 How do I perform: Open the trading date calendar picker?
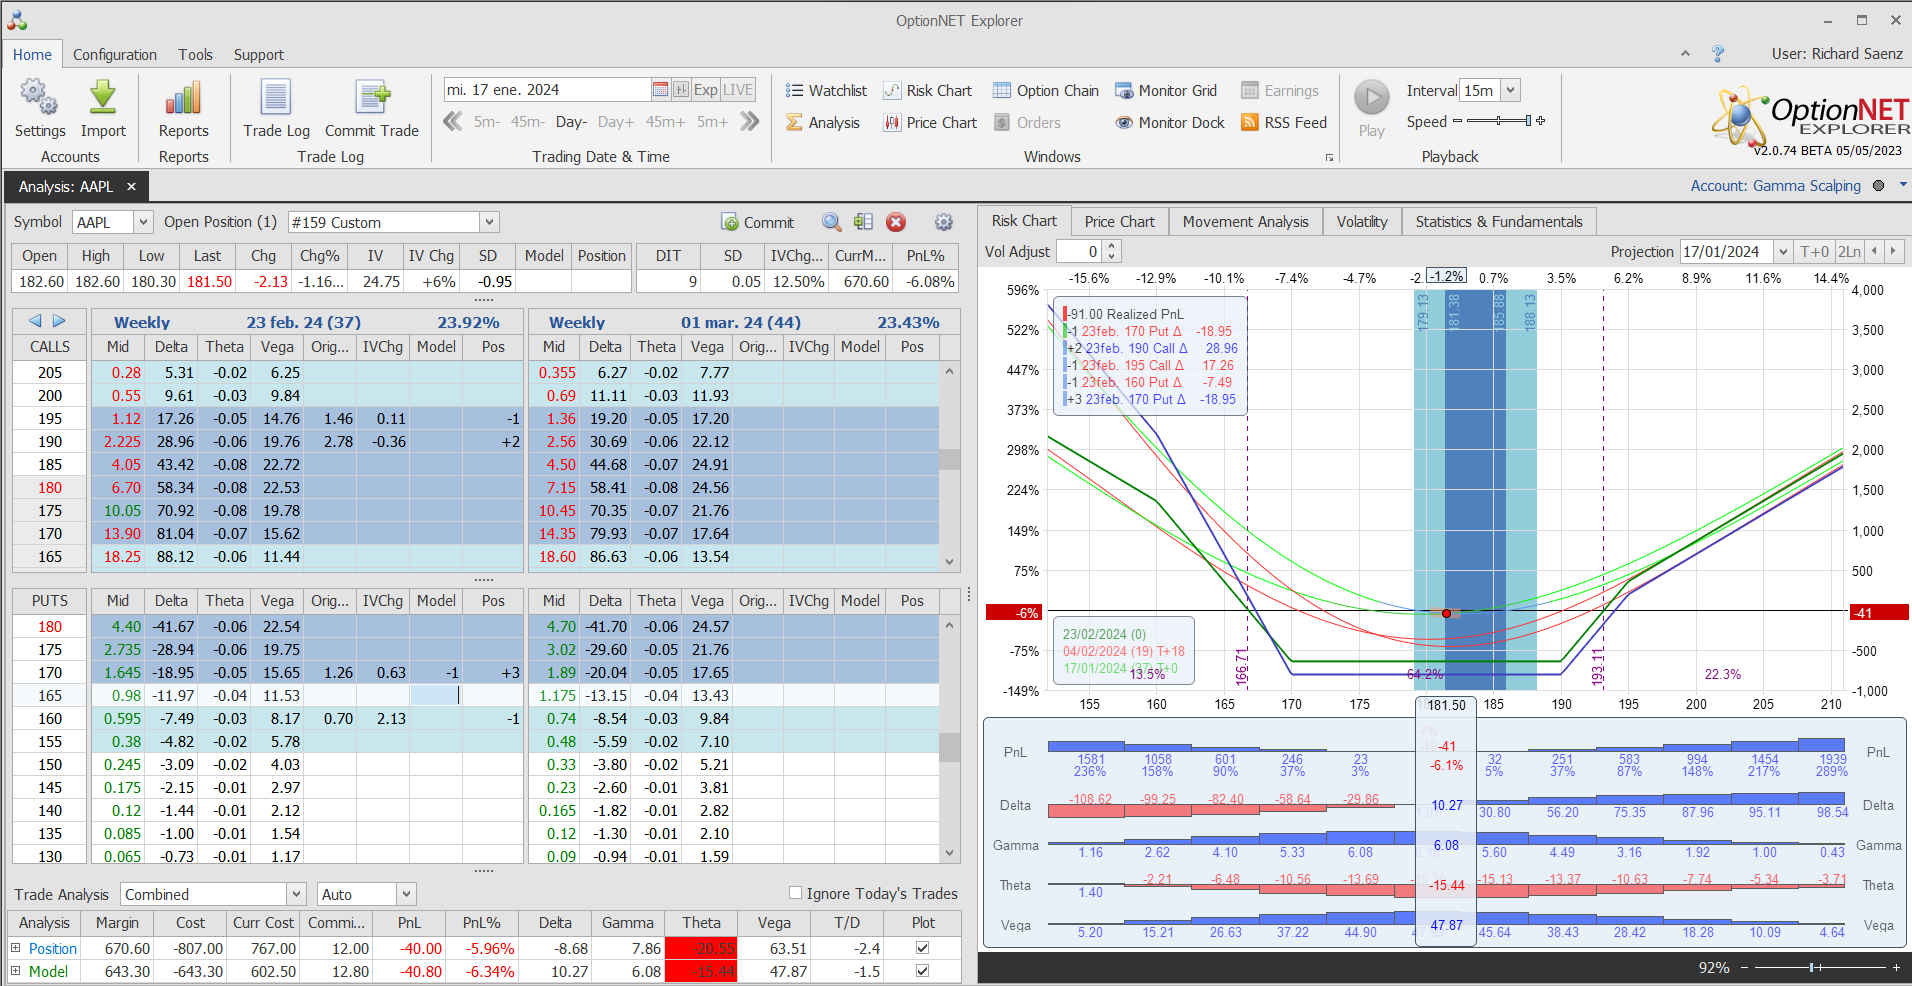pos(660,90)
